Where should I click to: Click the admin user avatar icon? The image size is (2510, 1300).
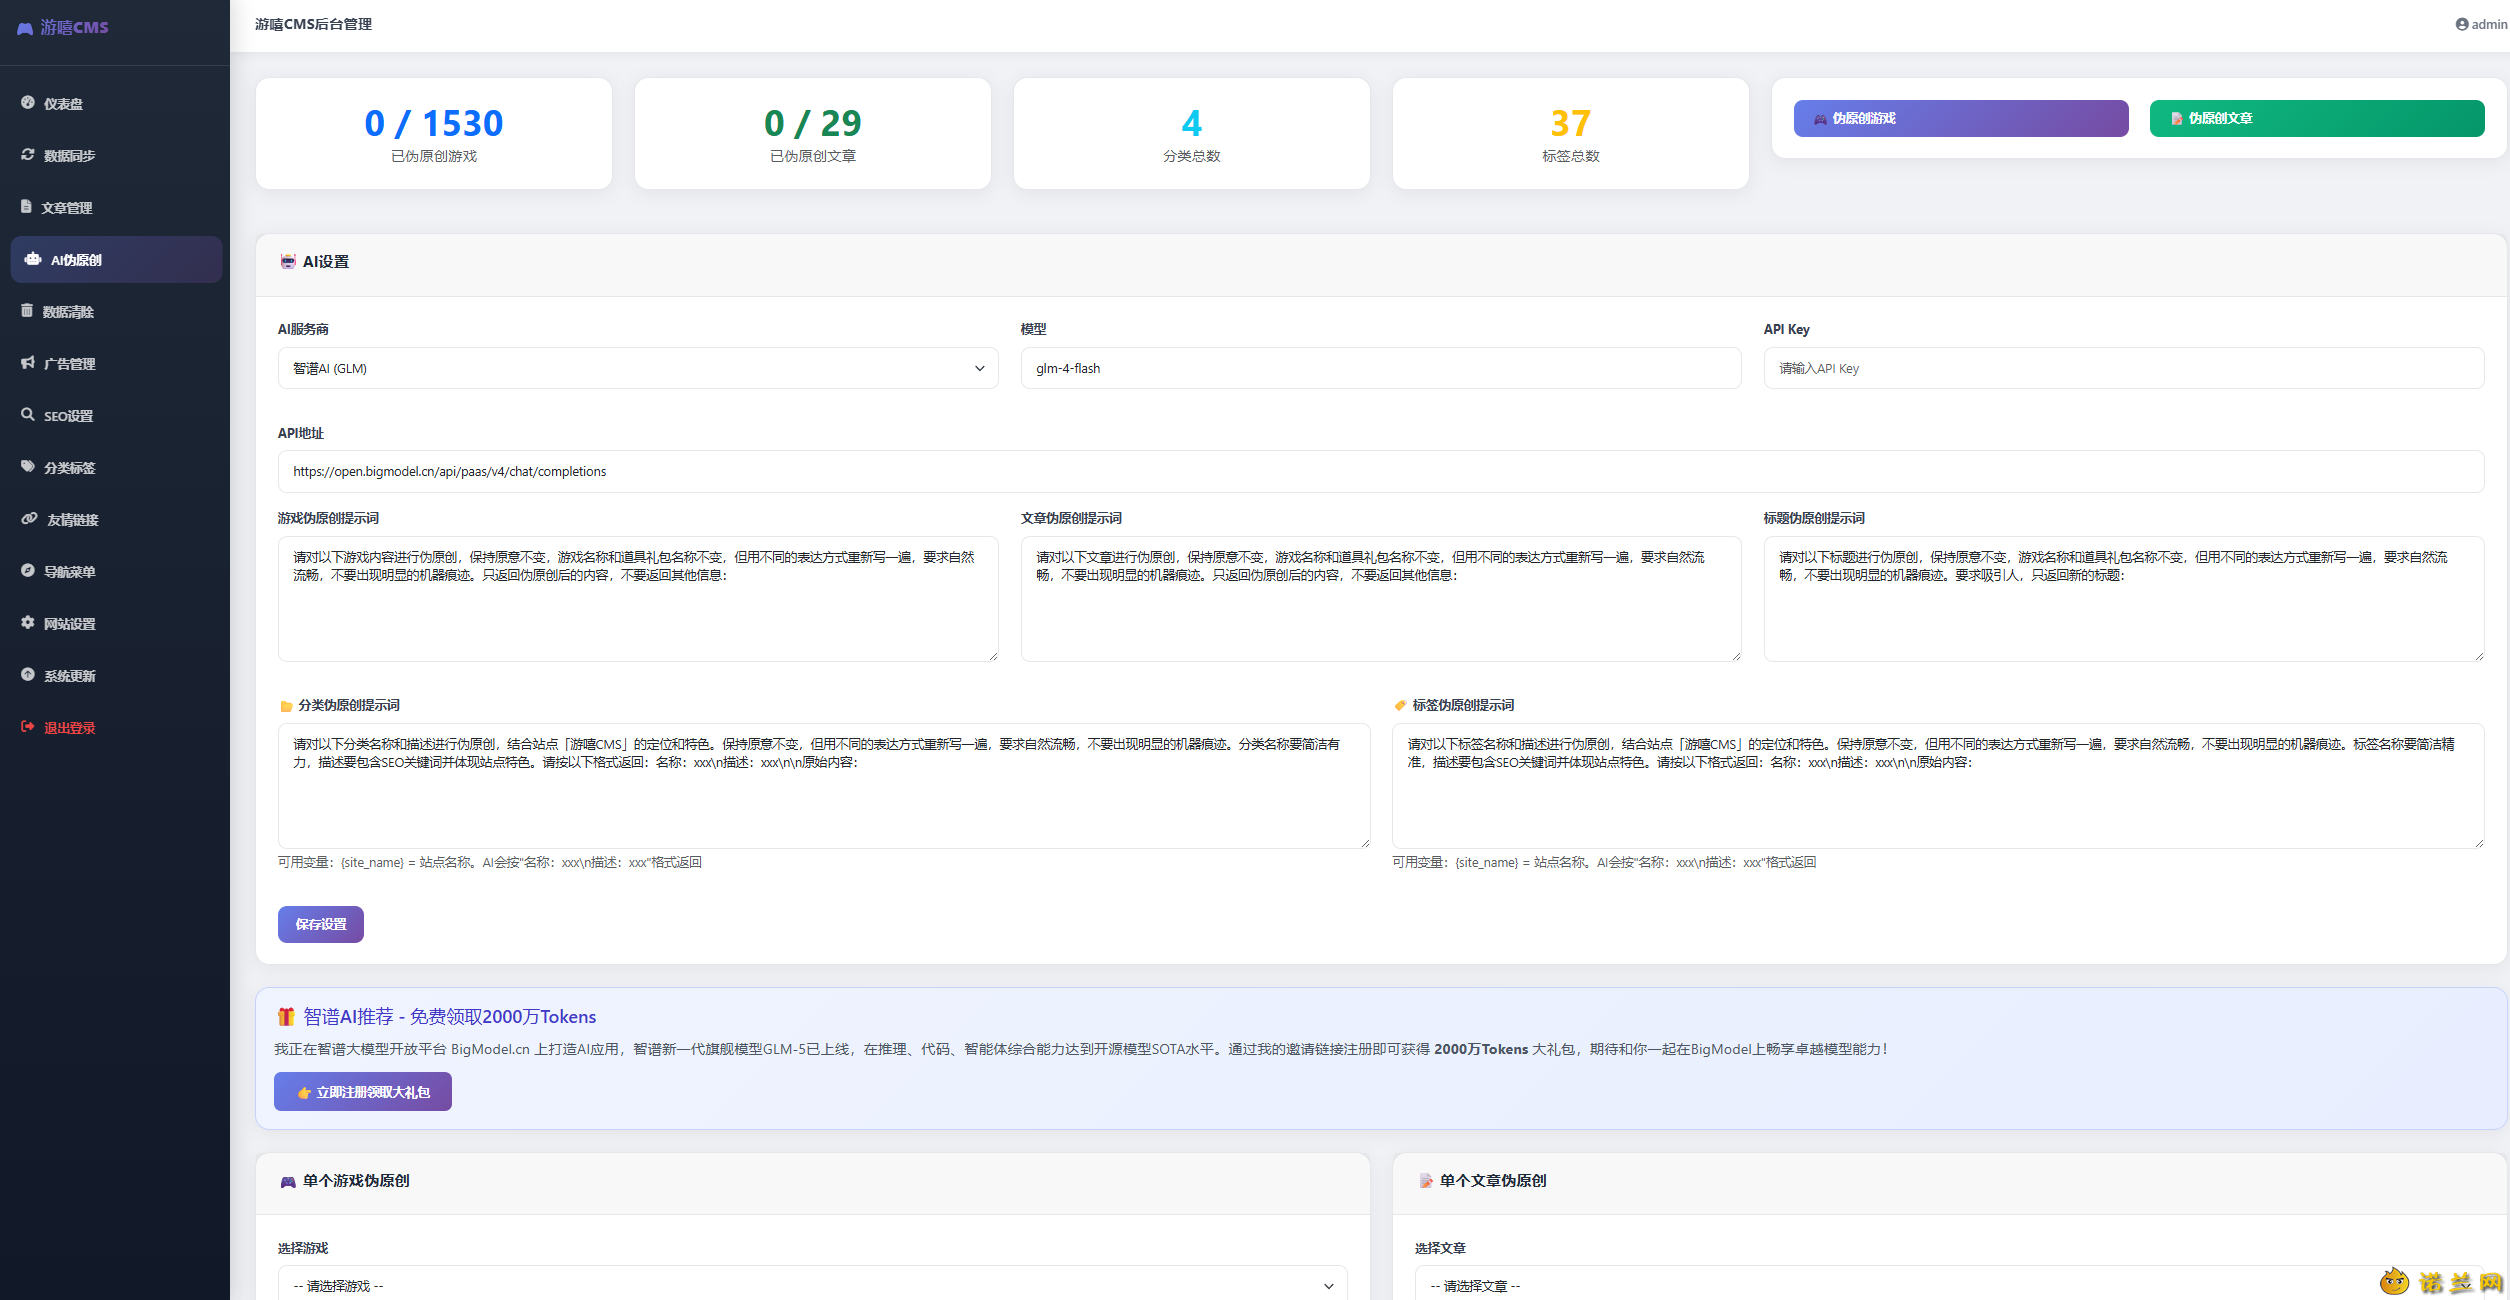[2462, 24]
